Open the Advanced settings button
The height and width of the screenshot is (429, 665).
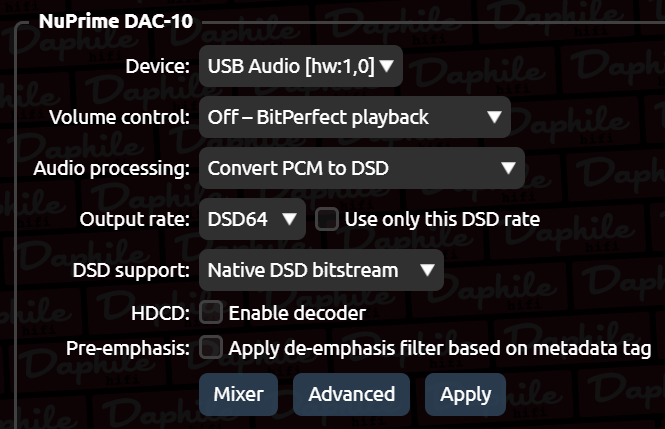(x=351, y=394)
